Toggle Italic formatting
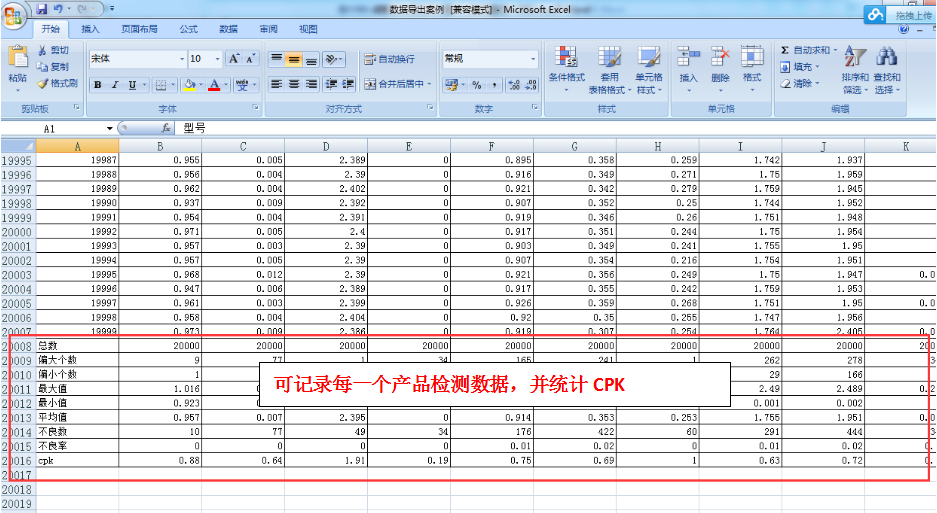This screenshot has width=937, height=513. point(115,85)
